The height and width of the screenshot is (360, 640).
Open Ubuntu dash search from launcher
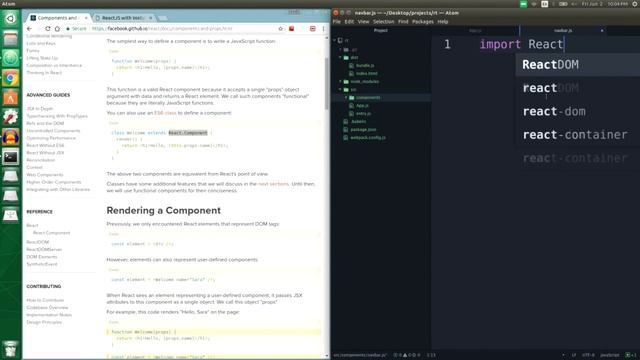coord(10,18)
